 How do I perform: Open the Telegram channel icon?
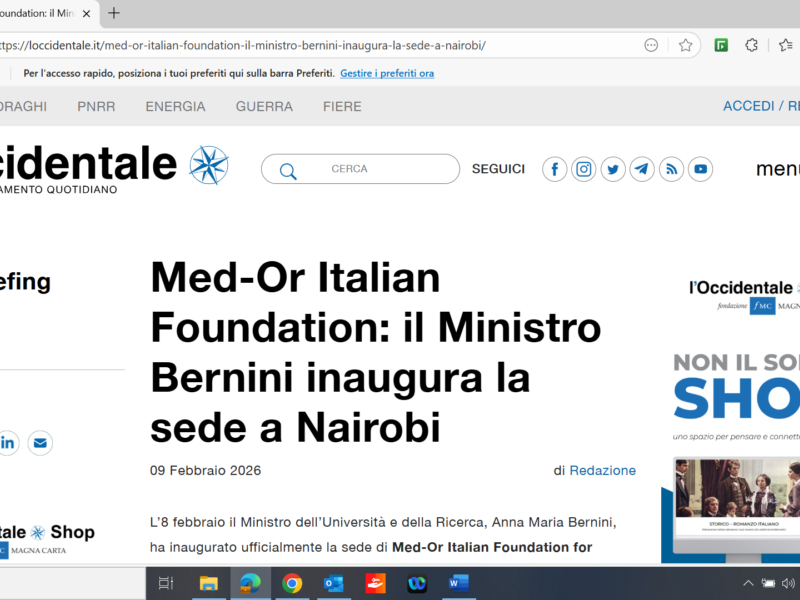pyautogui.click(x=641, y=169)
